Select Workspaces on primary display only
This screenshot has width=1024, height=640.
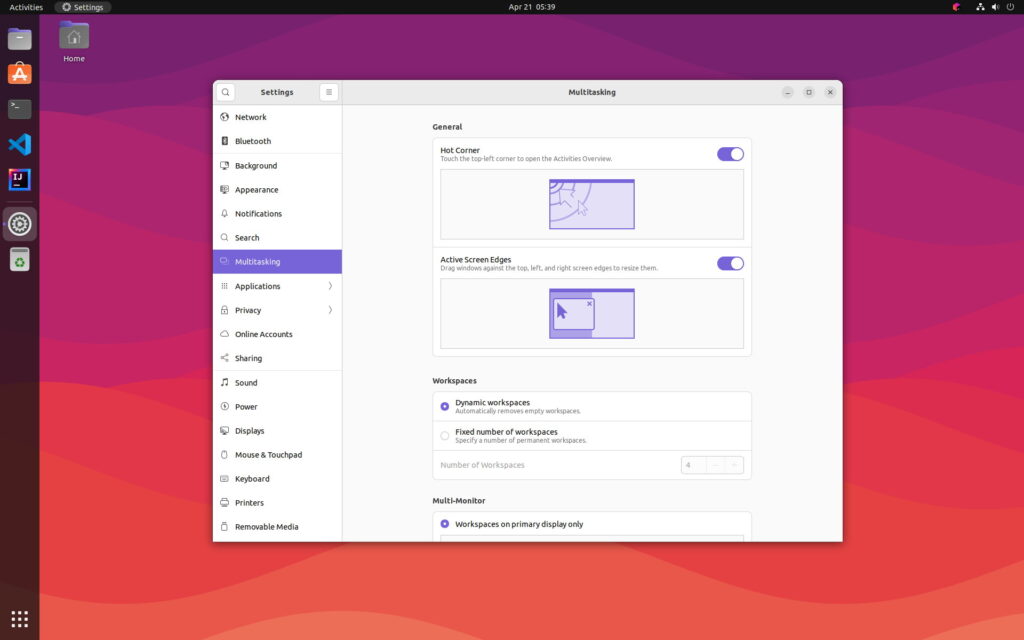[x=445, y=524]
